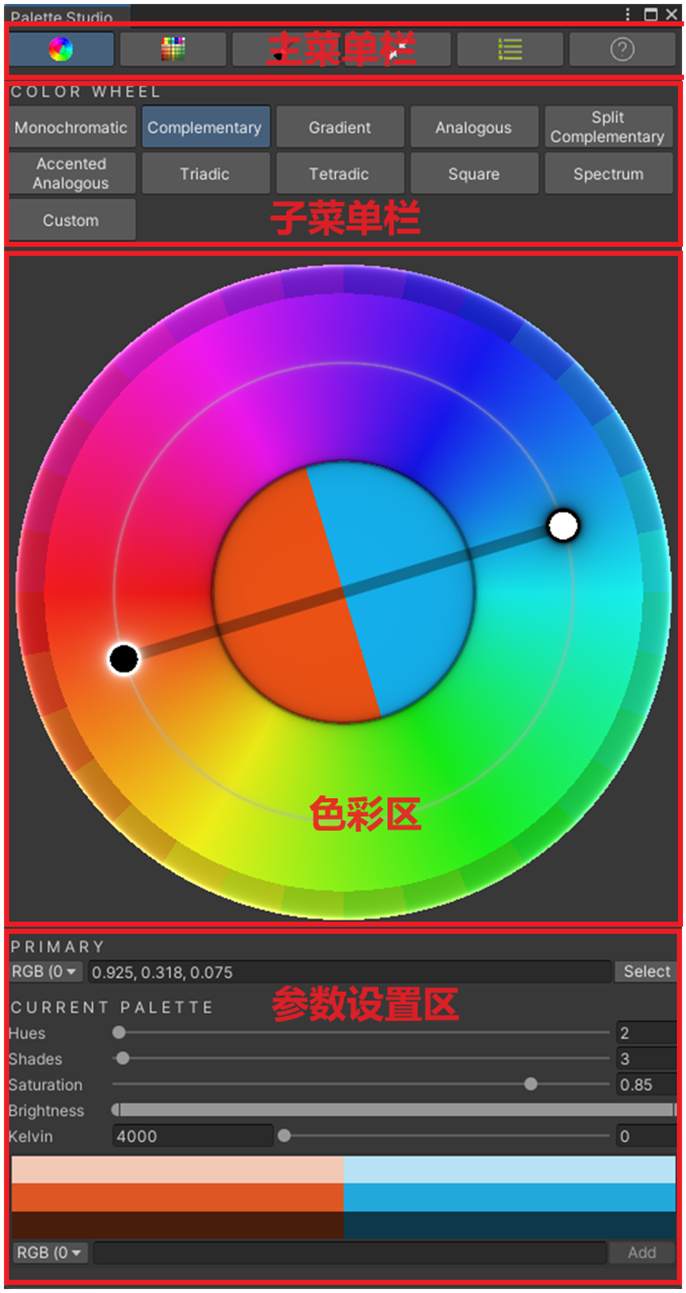Pick the light sky-blue palette swatch
Image resolution: width=686 pixels, height=1293 pixels.
click(509, 1170)
